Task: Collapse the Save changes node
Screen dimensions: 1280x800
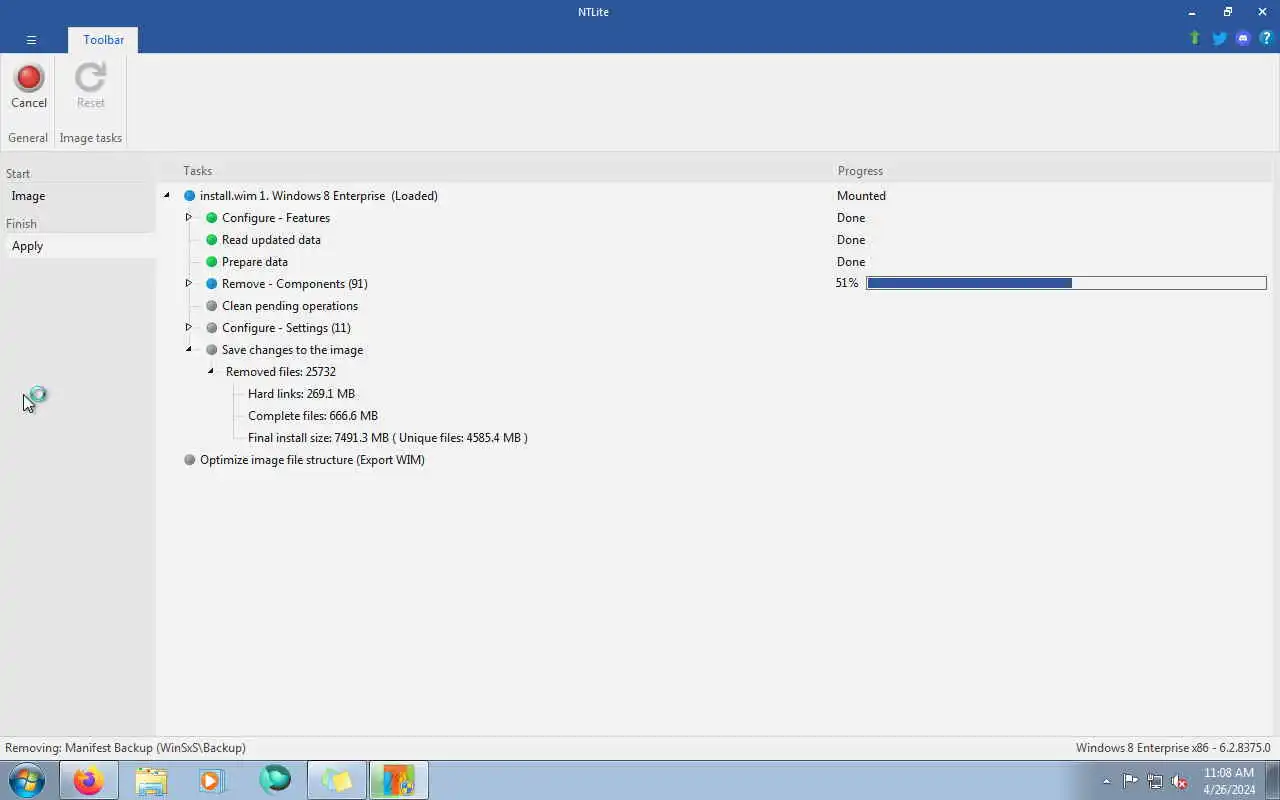Action: pyautogui.click(x=188, y=350)
